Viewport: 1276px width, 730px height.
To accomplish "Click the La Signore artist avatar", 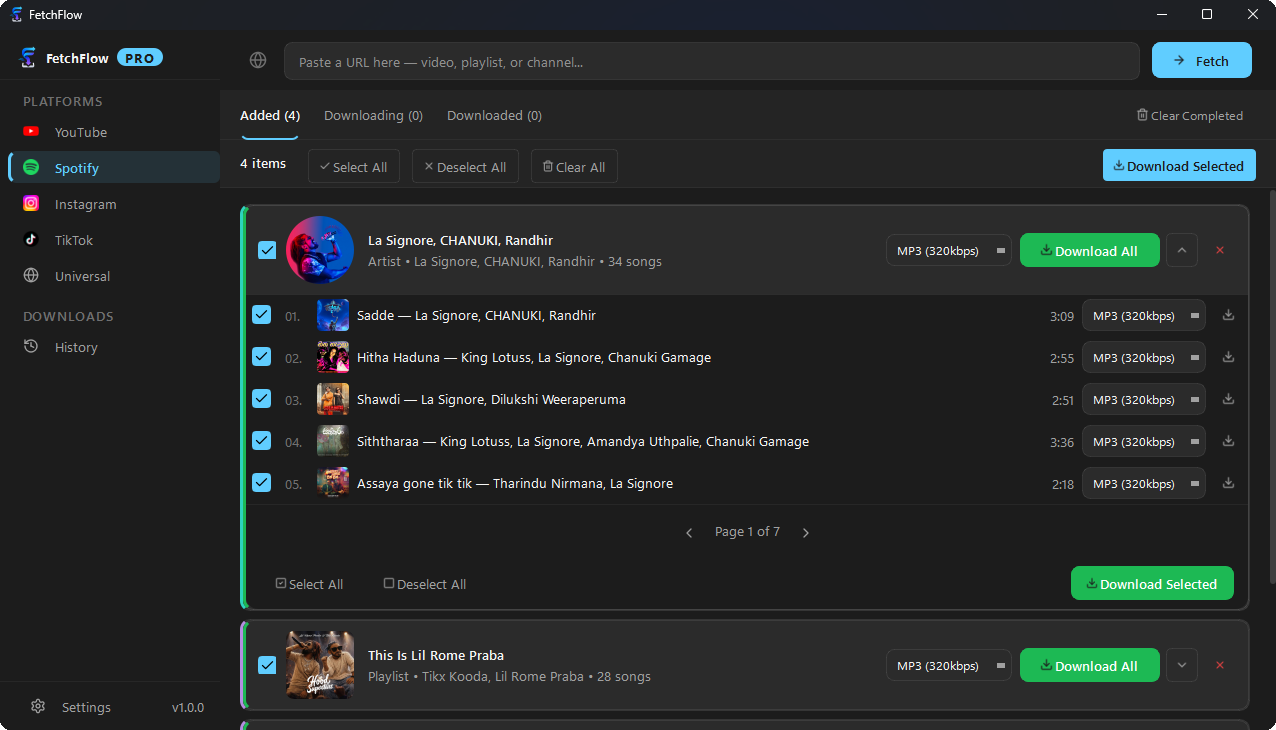I will point(320,250).
